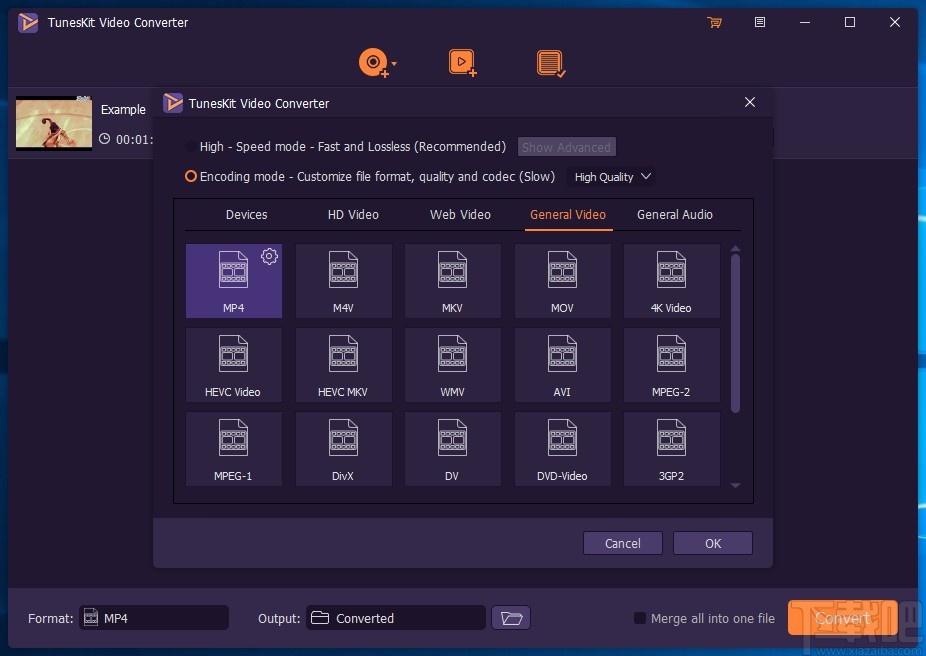
Task: Open the output folder browse button
Action: point(511,618)
